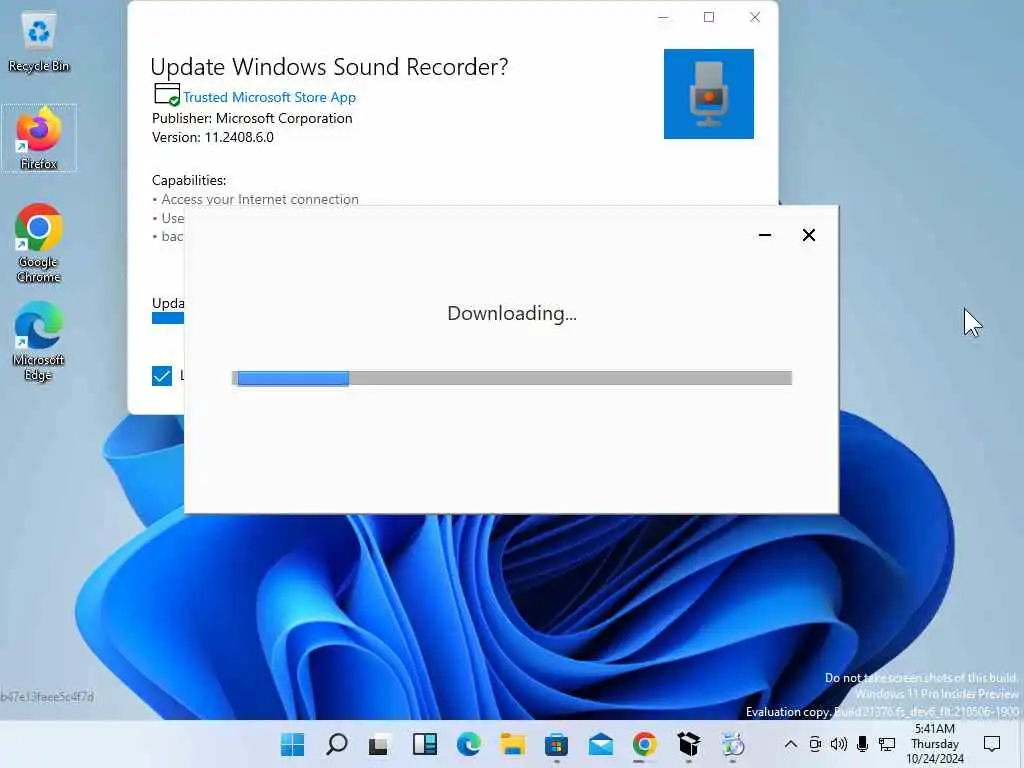The image size is (1024, 768).
Task: Click the 'Update Windows Sound Recorder?' heading
Action: coord(329,67)
